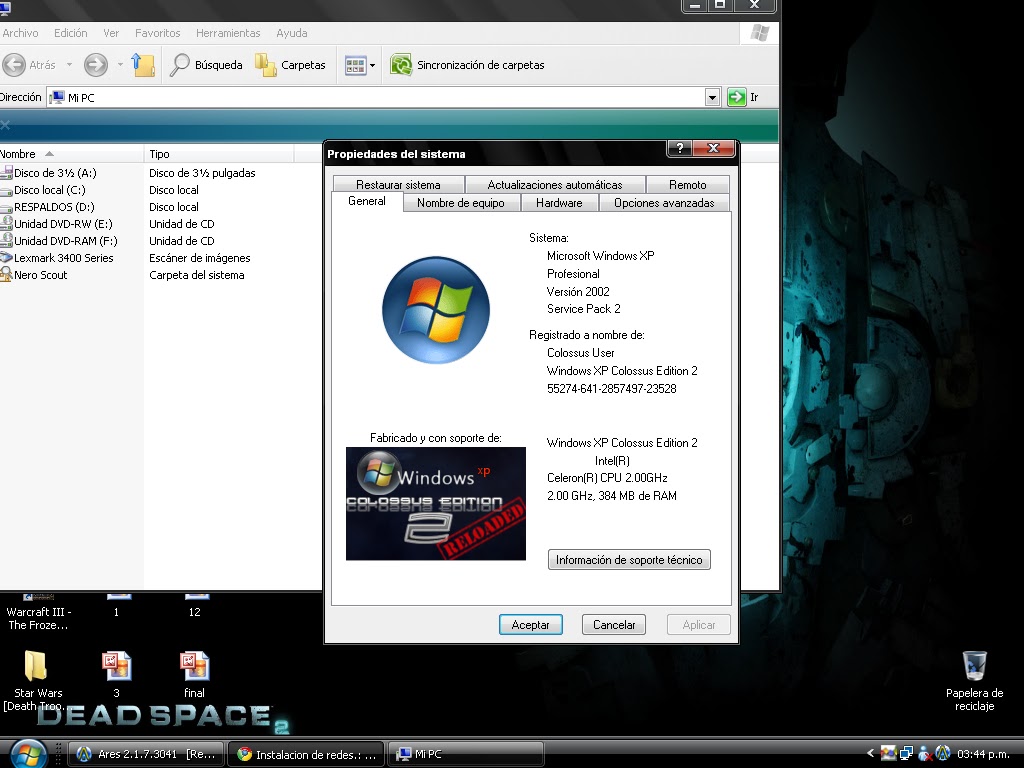Screen dimensions: 1024x768
Task: Click Aceptar in system properties
Action: (530, 625)
